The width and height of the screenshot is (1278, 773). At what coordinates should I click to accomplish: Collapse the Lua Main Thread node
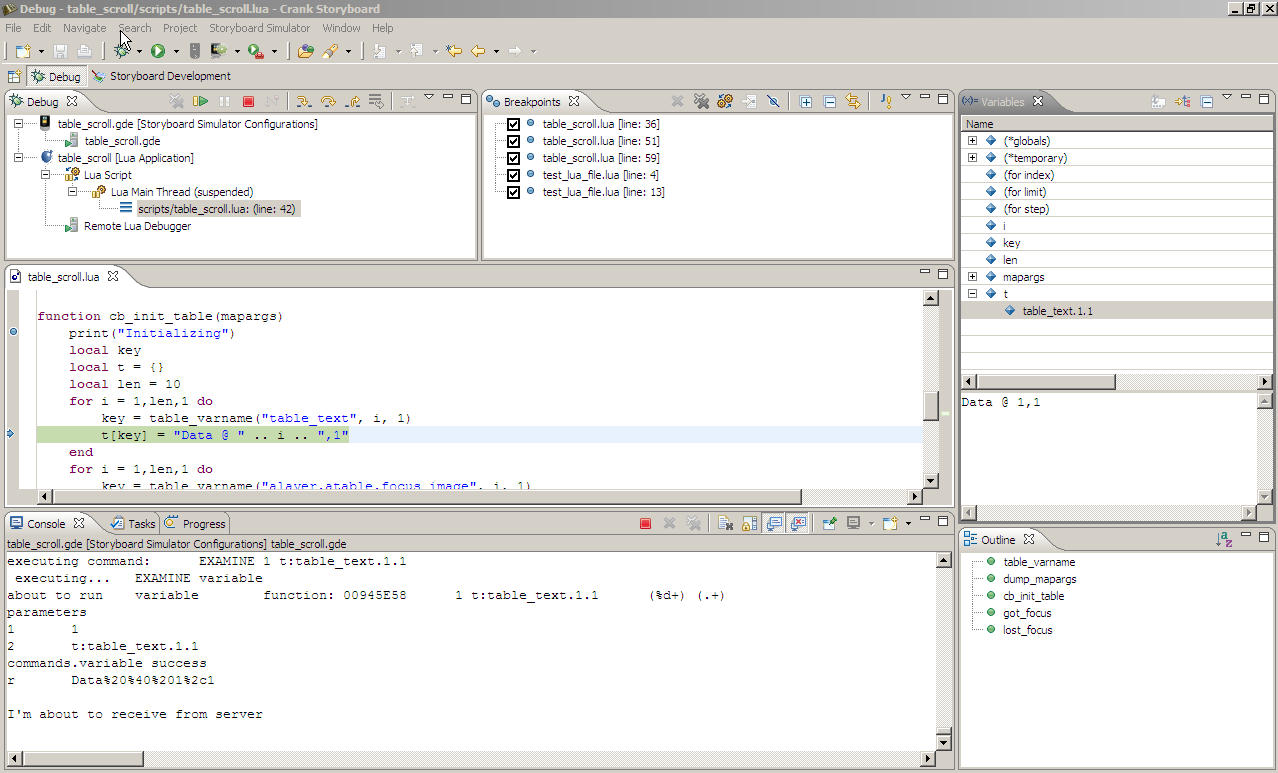tap(72, 192)
